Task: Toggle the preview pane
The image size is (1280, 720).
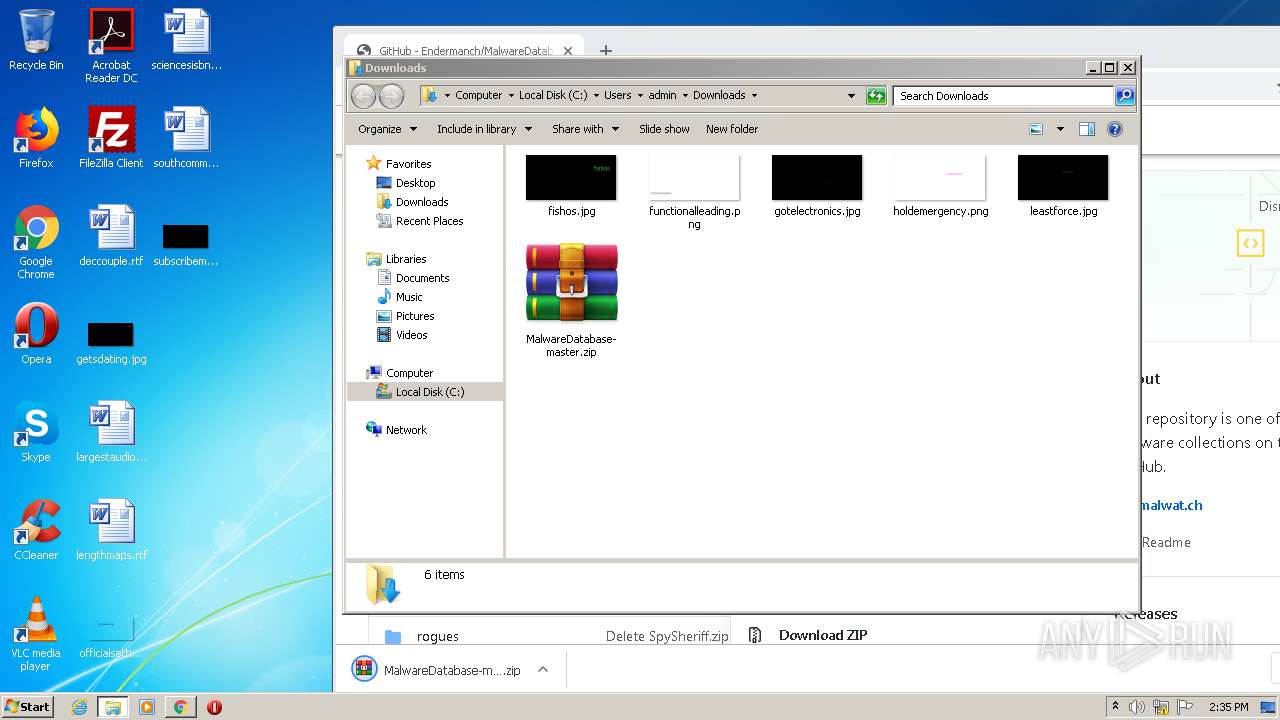Action: click(1087, 129)
